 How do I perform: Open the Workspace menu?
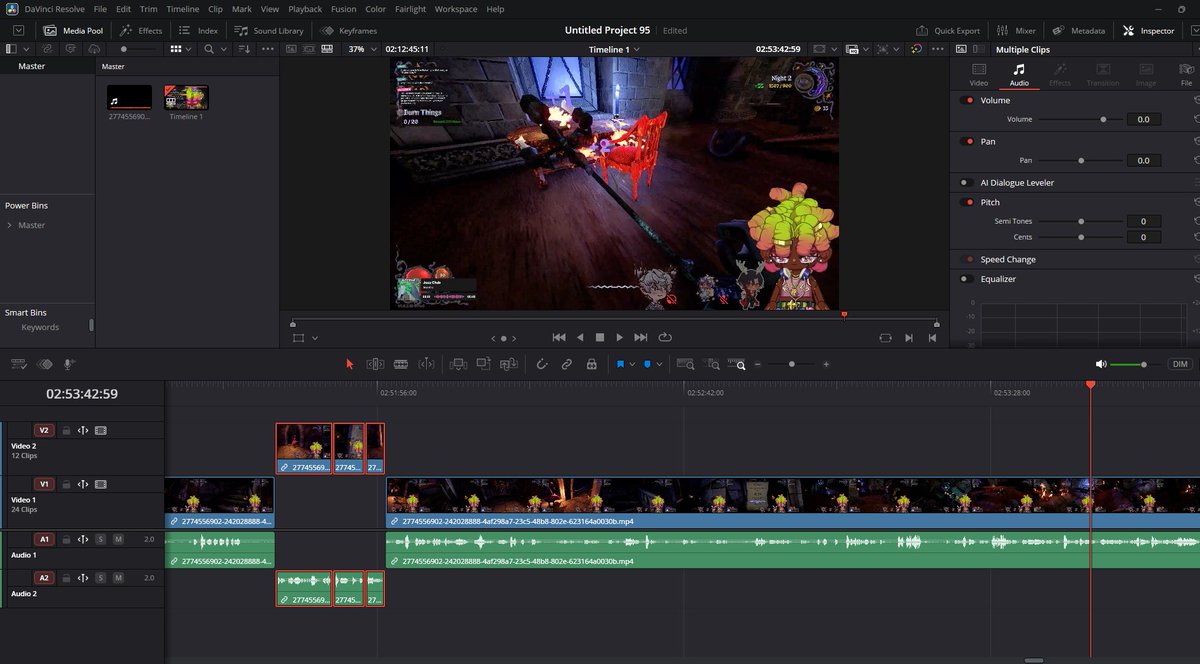(456, 9)
